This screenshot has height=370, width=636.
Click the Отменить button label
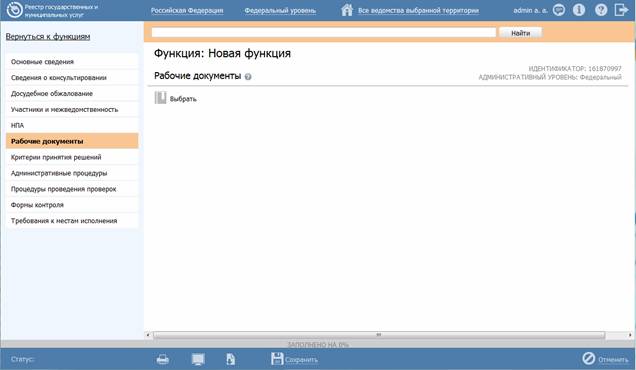613,360
